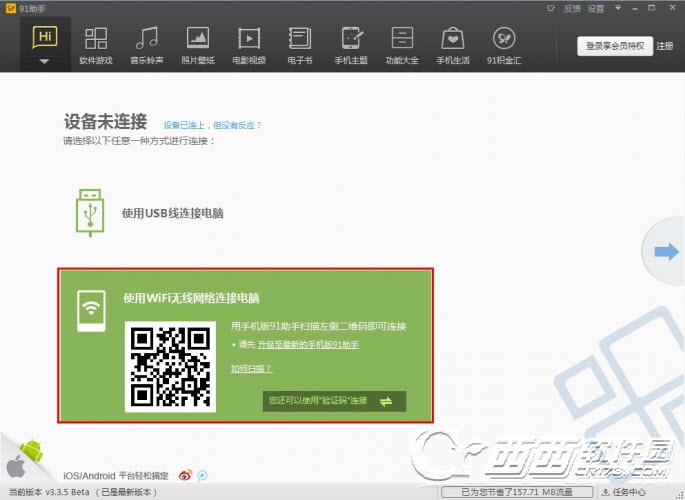Select 使用WiFi无线网络连接电脑 heading
The image size is (685, 500).
click(x=191, y=298)
